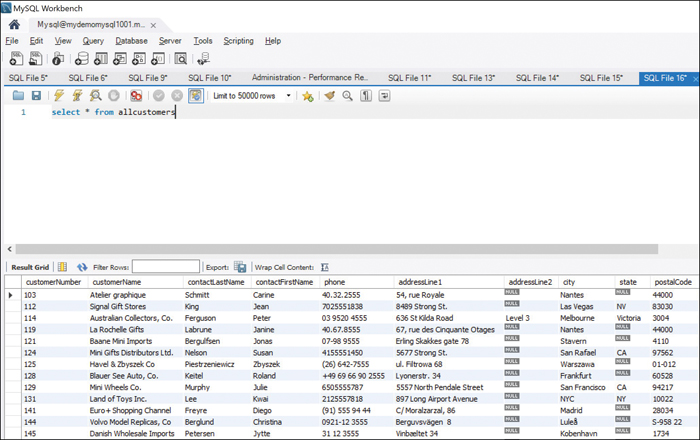Refresh result data icon

click(x=82, y=267)
